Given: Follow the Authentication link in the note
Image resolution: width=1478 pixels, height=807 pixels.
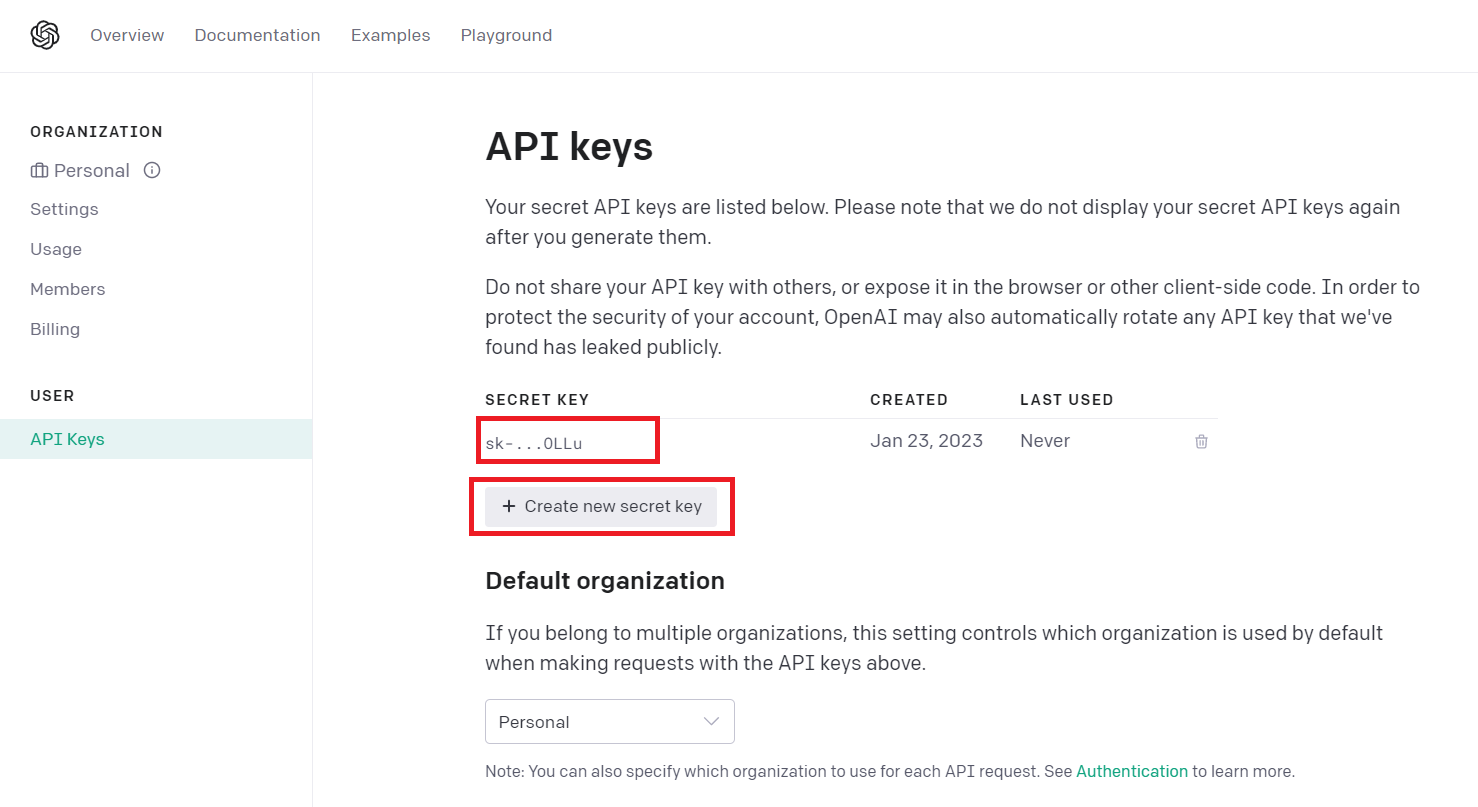Looking at the screenshot, I should click(x=1132, y=771).
